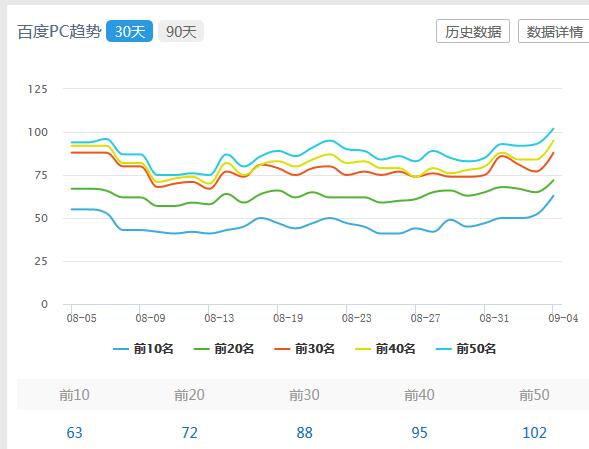589x449 pixels.
Task: Click the 前50 value 102
Action: [x=534, y=432]
